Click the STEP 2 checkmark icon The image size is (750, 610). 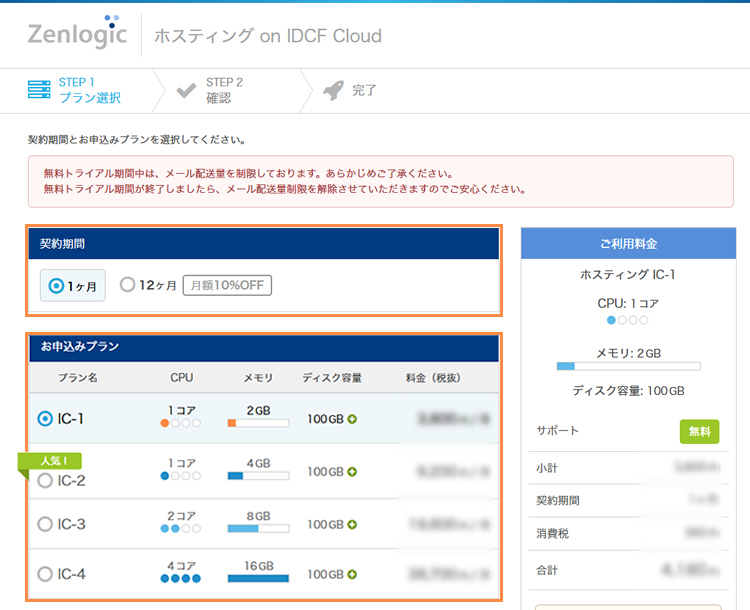click(186, 90)
